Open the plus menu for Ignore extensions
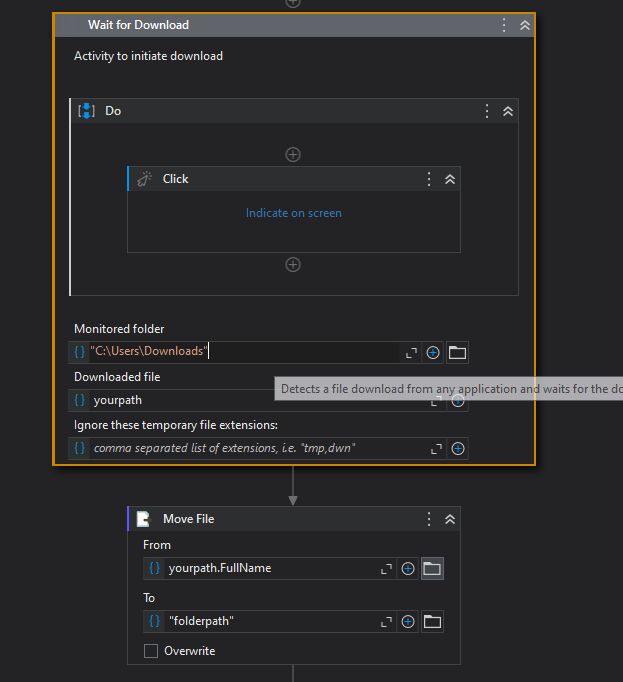Viewport: 623px width, 682px height. tap(458, 448)
